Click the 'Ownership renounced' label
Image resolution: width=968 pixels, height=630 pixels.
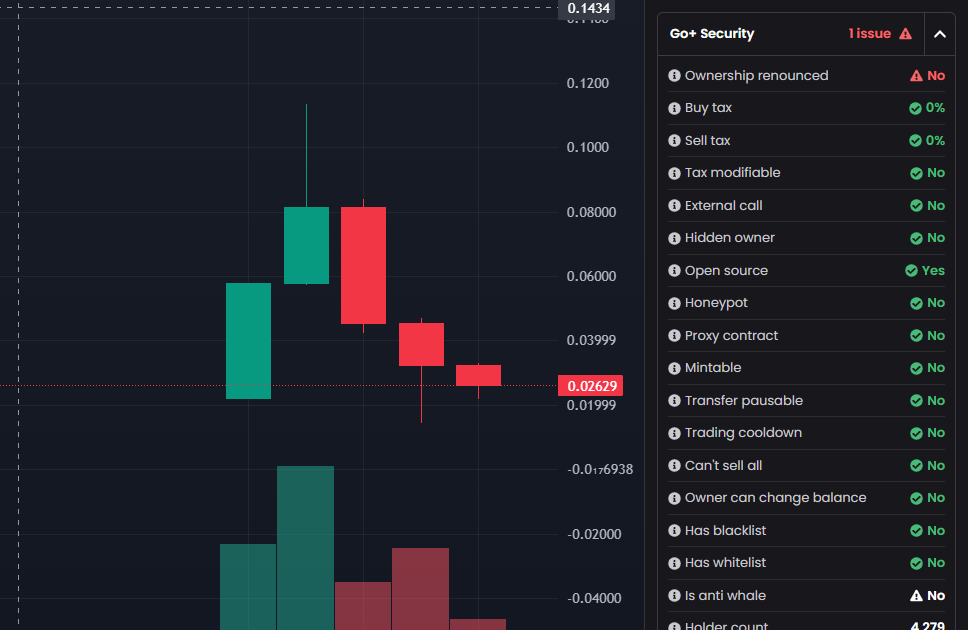[x=756, y=75]
